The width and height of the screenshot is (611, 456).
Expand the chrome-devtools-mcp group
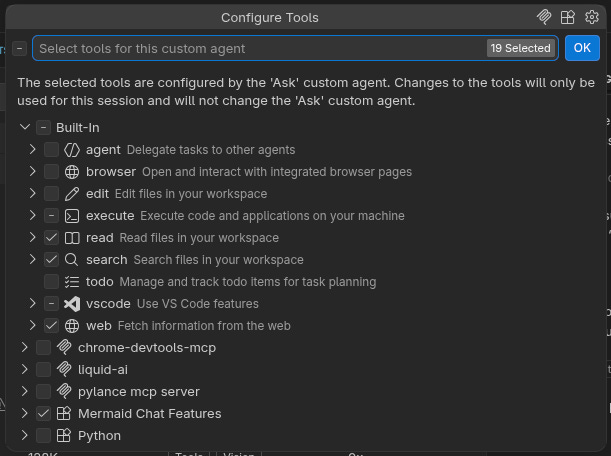pyautogui.click(x=24, y=348)
